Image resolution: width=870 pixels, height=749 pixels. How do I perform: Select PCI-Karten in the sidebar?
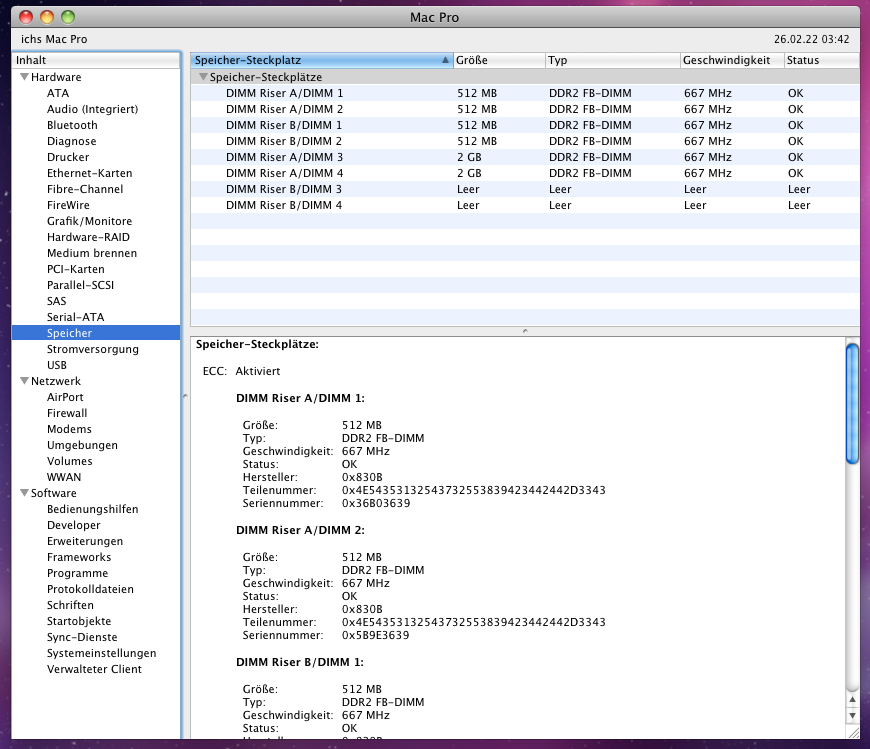point(75,269)
